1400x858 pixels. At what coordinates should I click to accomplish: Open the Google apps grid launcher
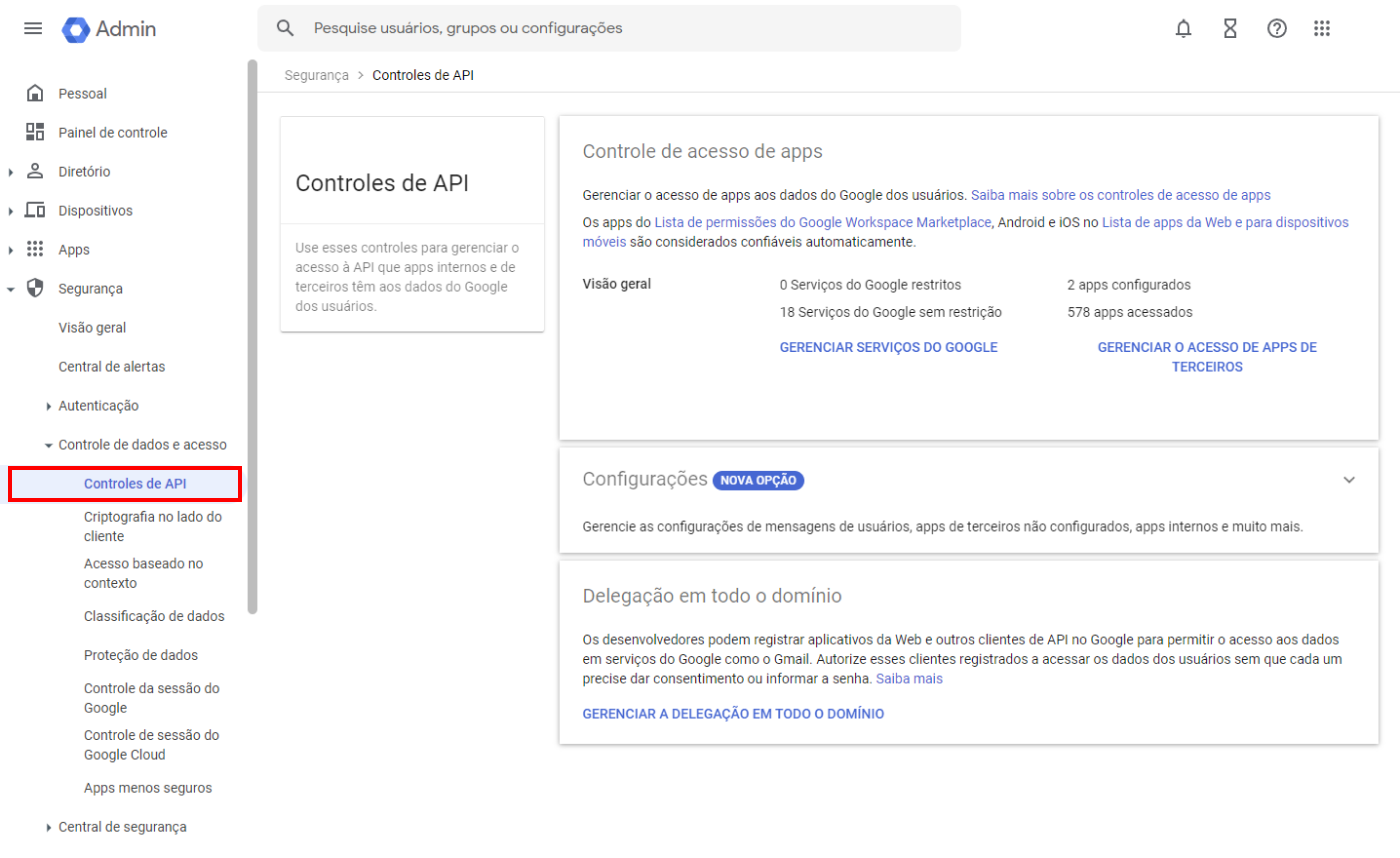[x=1322, y=28]
